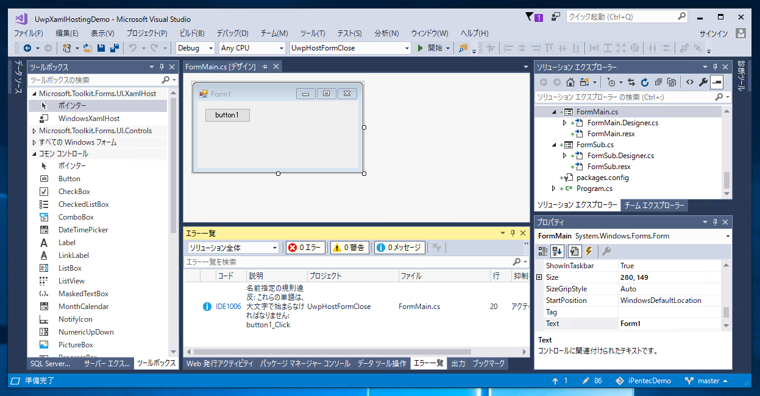The width and height of the screenshot is (760, 396).
Task: Click Categorized view icon in Properties panel
Action: pos(543,251)
